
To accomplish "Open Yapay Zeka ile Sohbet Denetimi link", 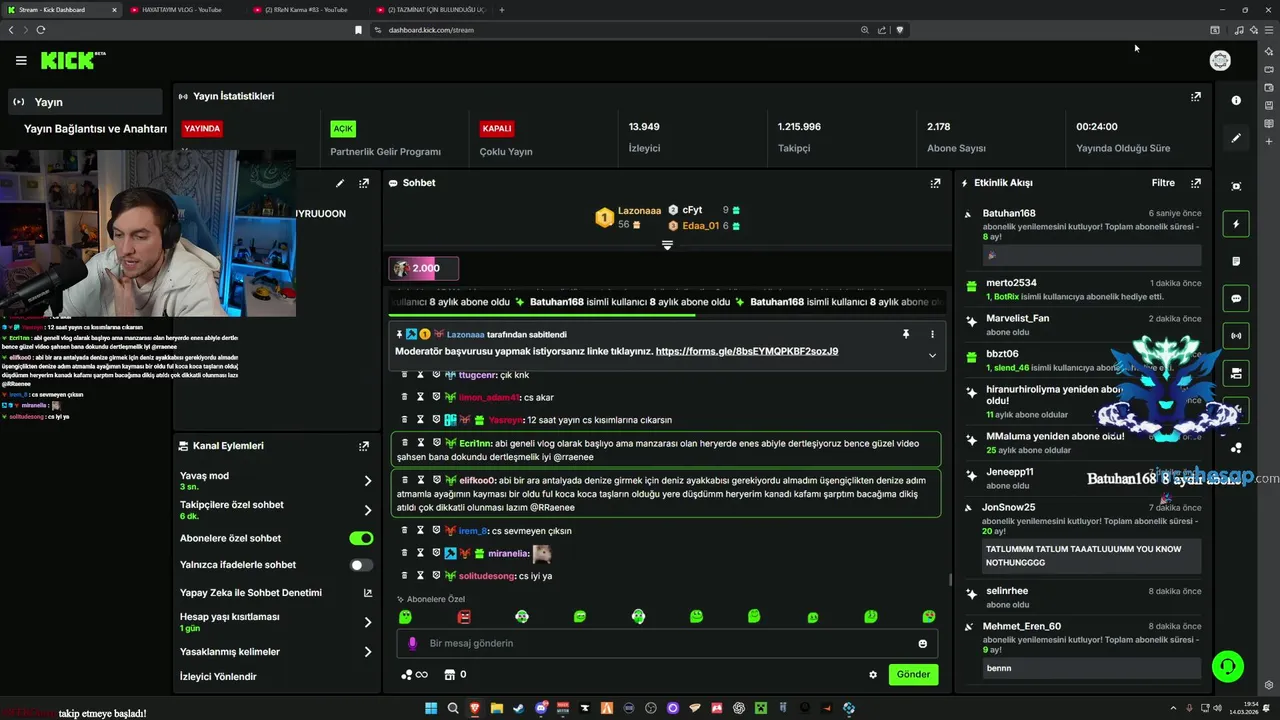I will click(276, 593).
